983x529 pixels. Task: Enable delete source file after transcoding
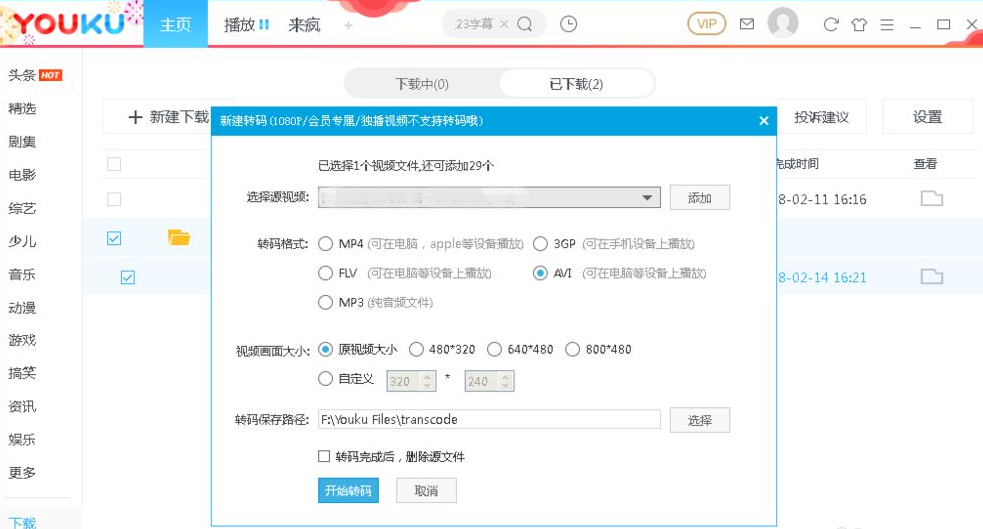tap(323, 456)
